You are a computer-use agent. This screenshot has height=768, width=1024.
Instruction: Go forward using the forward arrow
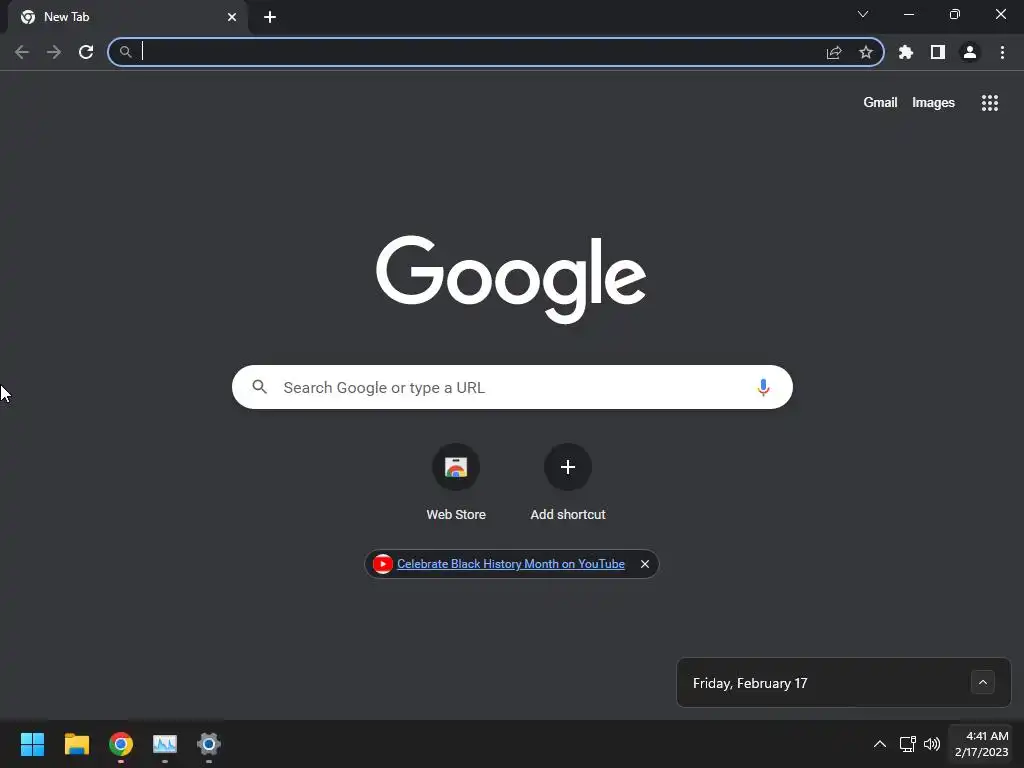pyautogui.click(x=54, y=52)
